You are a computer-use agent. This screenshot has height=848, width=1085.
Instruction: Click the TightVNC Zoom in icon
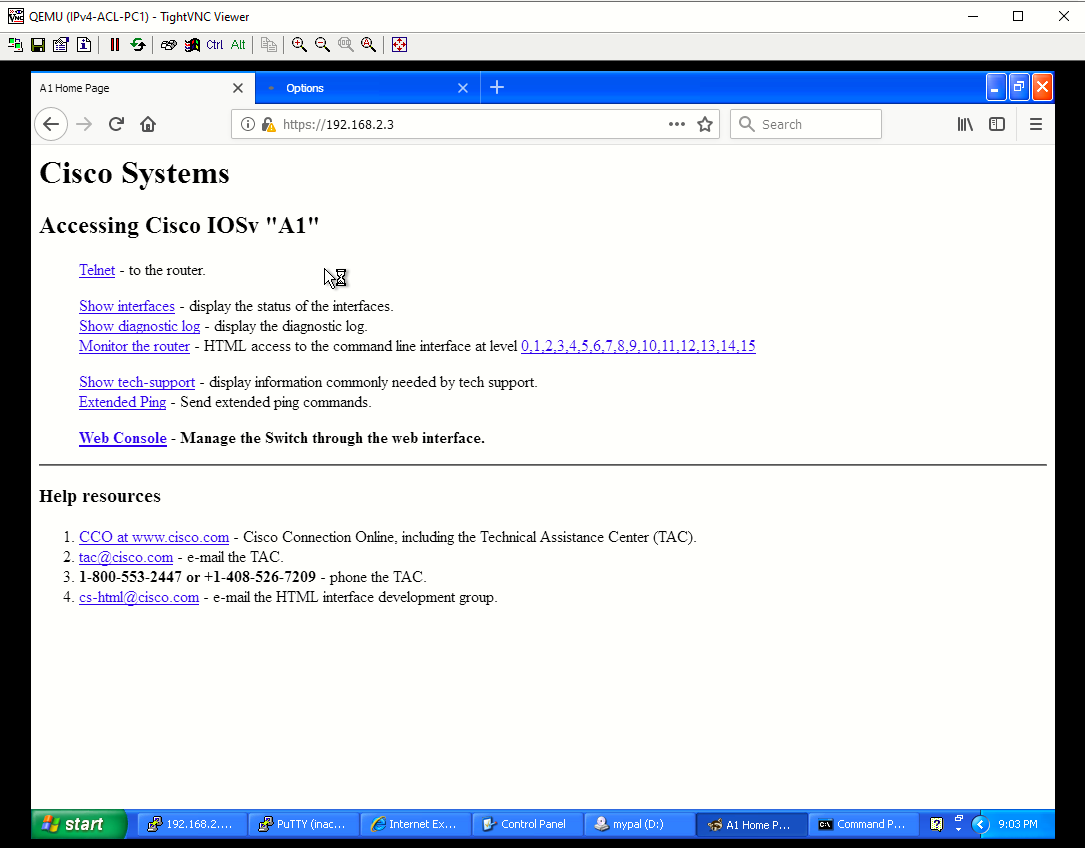[x=299, y=45]
